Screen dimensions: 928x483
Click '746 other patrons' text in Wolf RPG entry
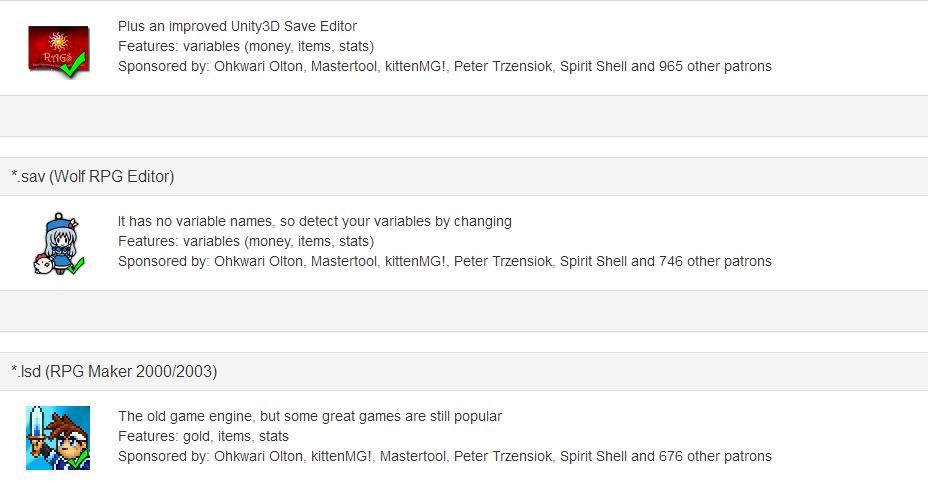coord(715,261)
